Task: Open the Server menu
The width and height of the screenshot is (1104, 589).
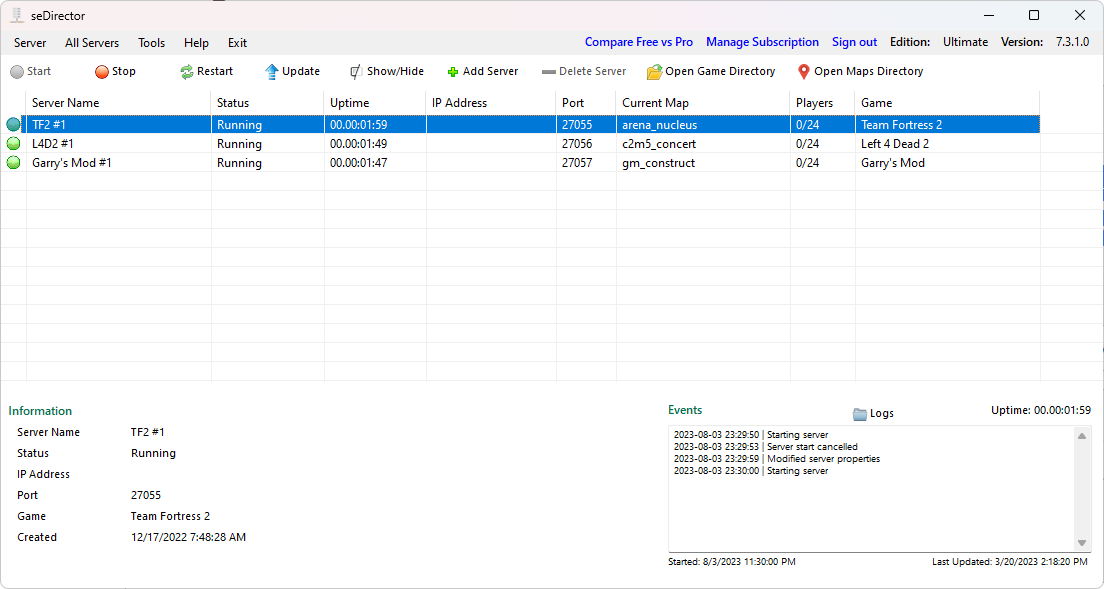Action: (30, 43)
